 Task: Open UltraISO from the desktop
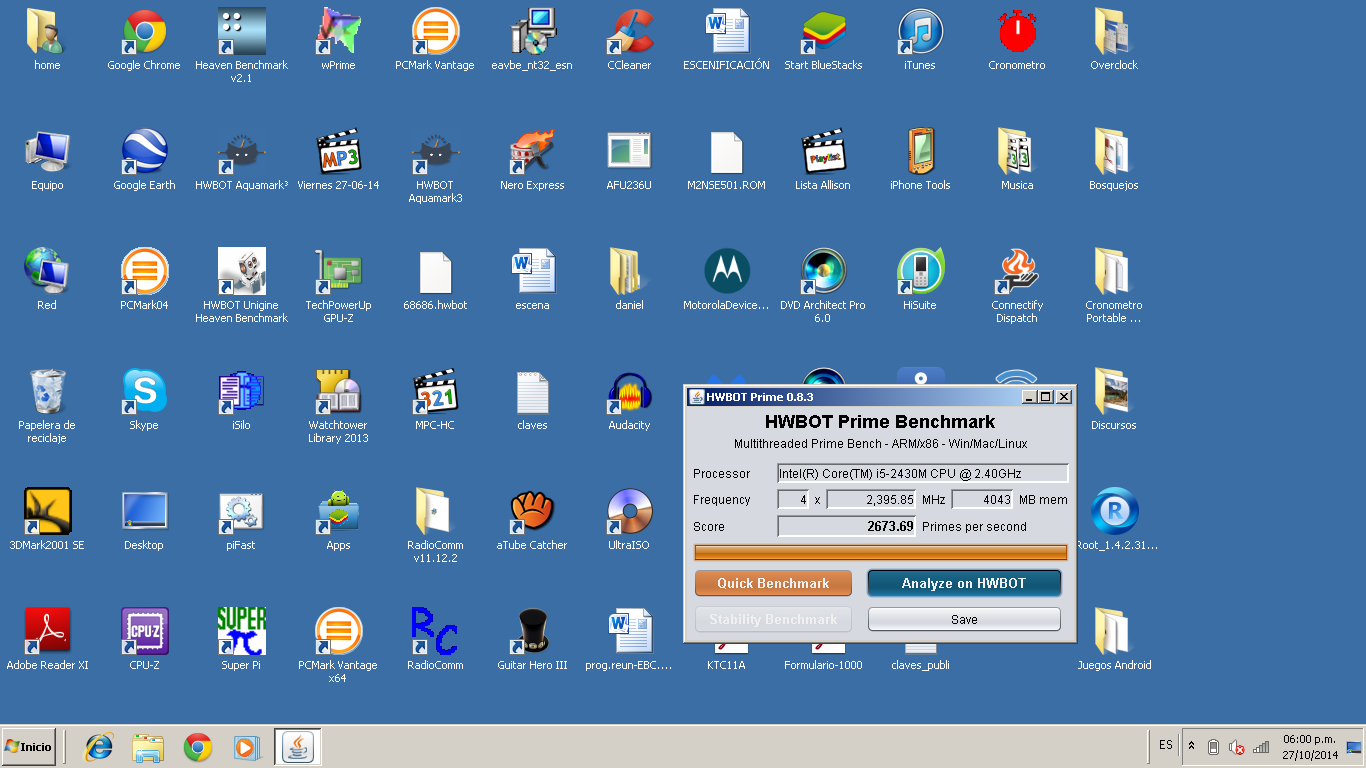[629, 520]
